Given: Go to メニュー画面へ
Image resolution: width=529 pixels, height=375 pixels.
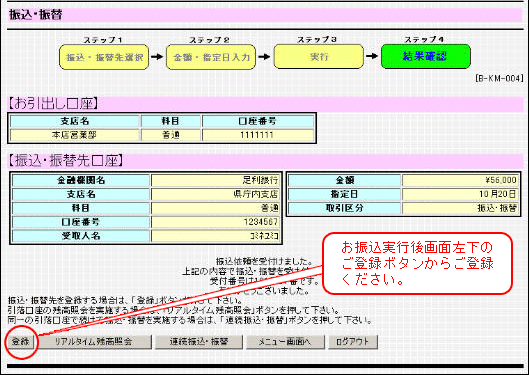Looking at the screenshot, I should tap(285, 342).
